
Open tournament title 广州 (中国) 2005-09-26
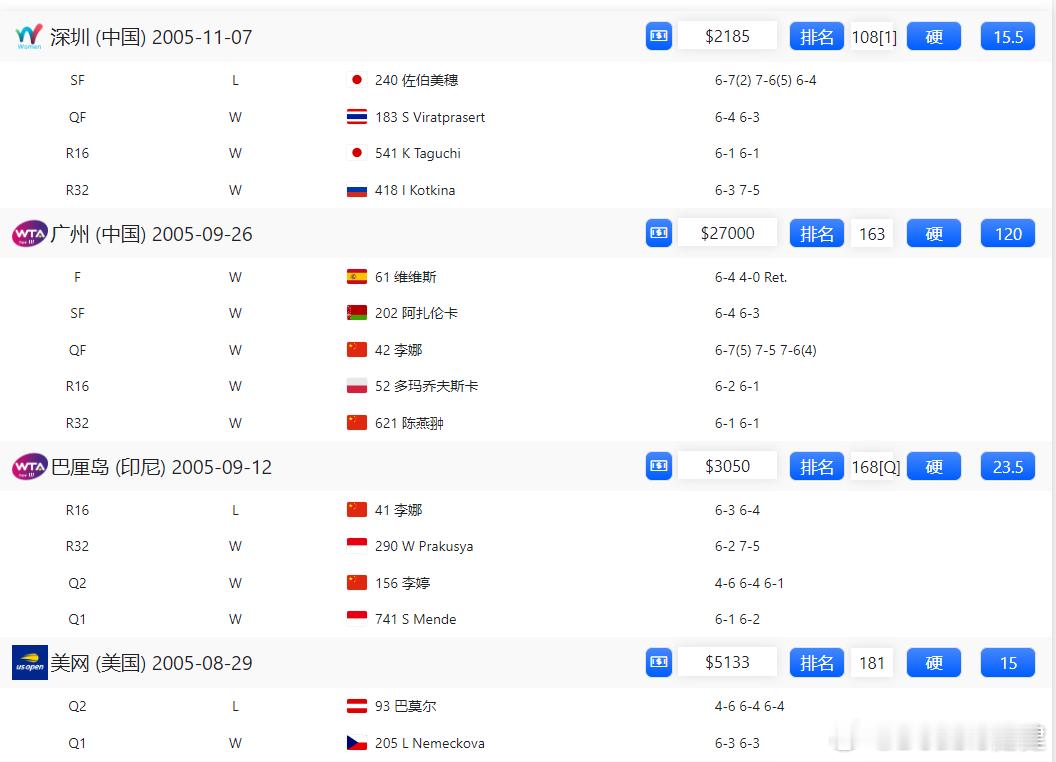click(151, 234)
